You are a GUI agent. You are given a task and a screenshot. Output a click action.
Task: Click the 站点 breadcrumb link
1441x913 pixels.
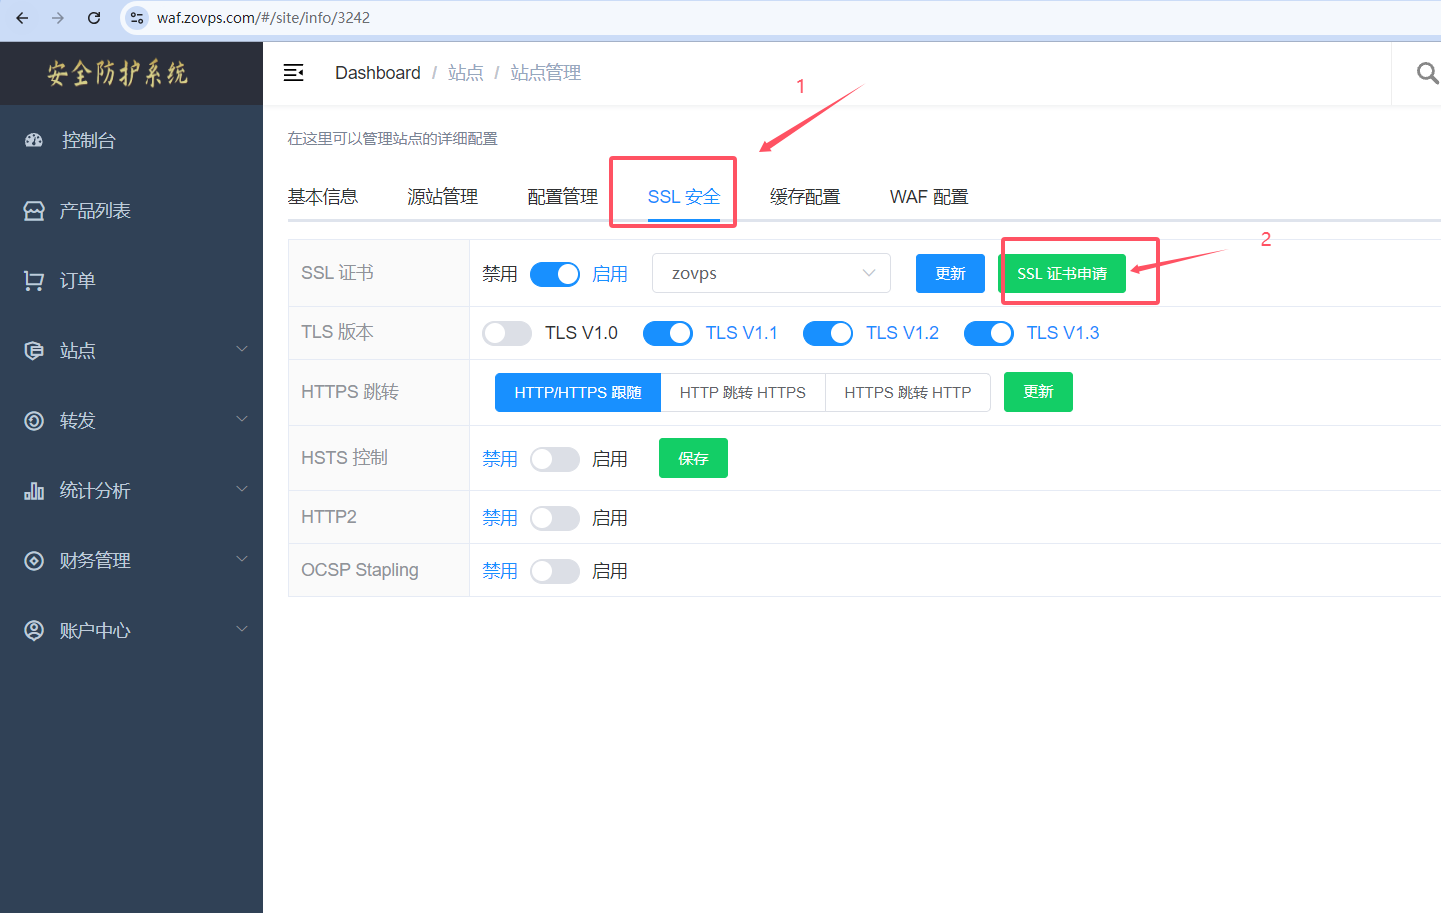[466, 73]
